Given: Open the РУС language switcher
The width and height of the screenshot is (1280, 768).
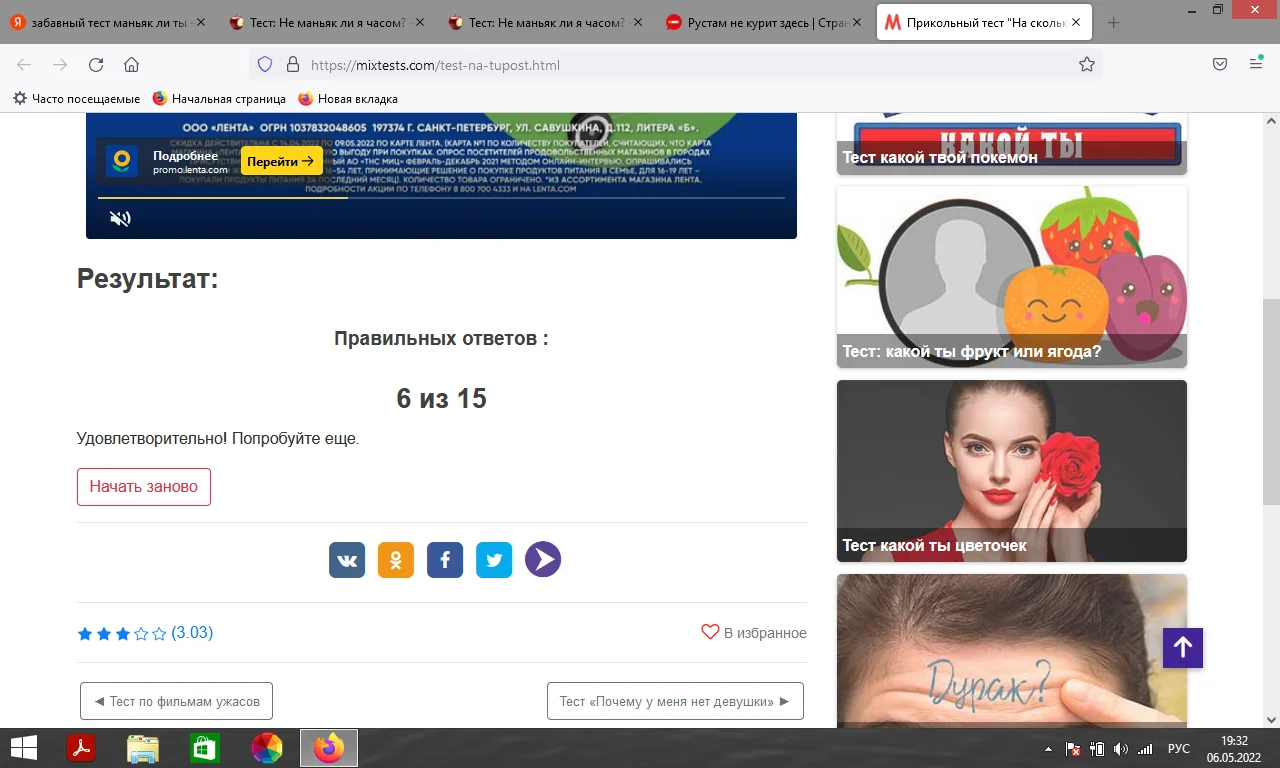Looking at the screenshot, I should [x=1178, y=747].
